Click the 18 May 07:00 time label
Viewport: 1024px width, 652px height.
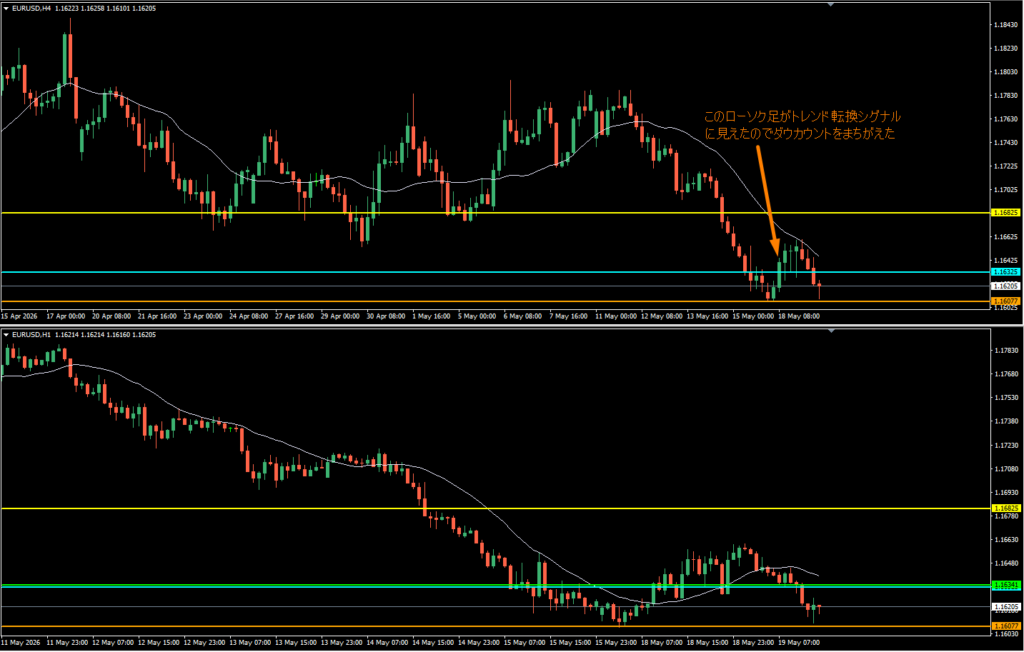click(661, 642)
